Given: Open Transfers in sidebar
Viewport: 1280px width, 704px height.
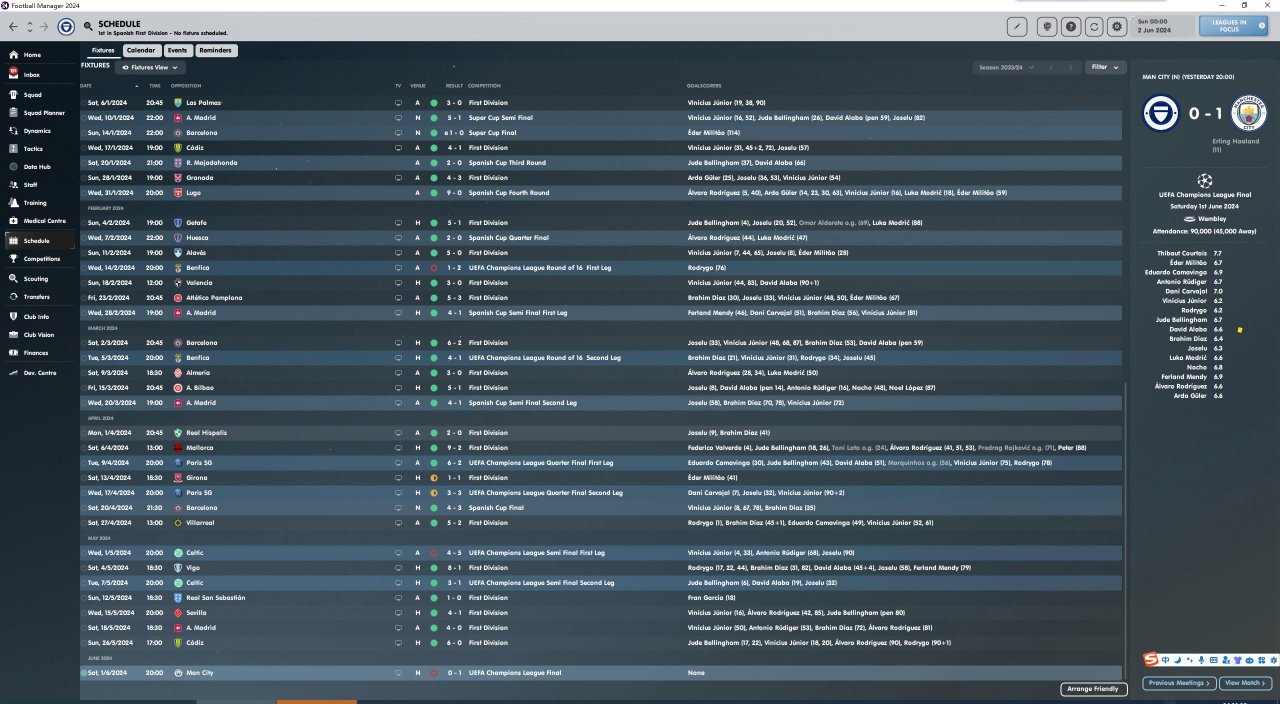Looking at the screenshot, I should click(37, 297).
